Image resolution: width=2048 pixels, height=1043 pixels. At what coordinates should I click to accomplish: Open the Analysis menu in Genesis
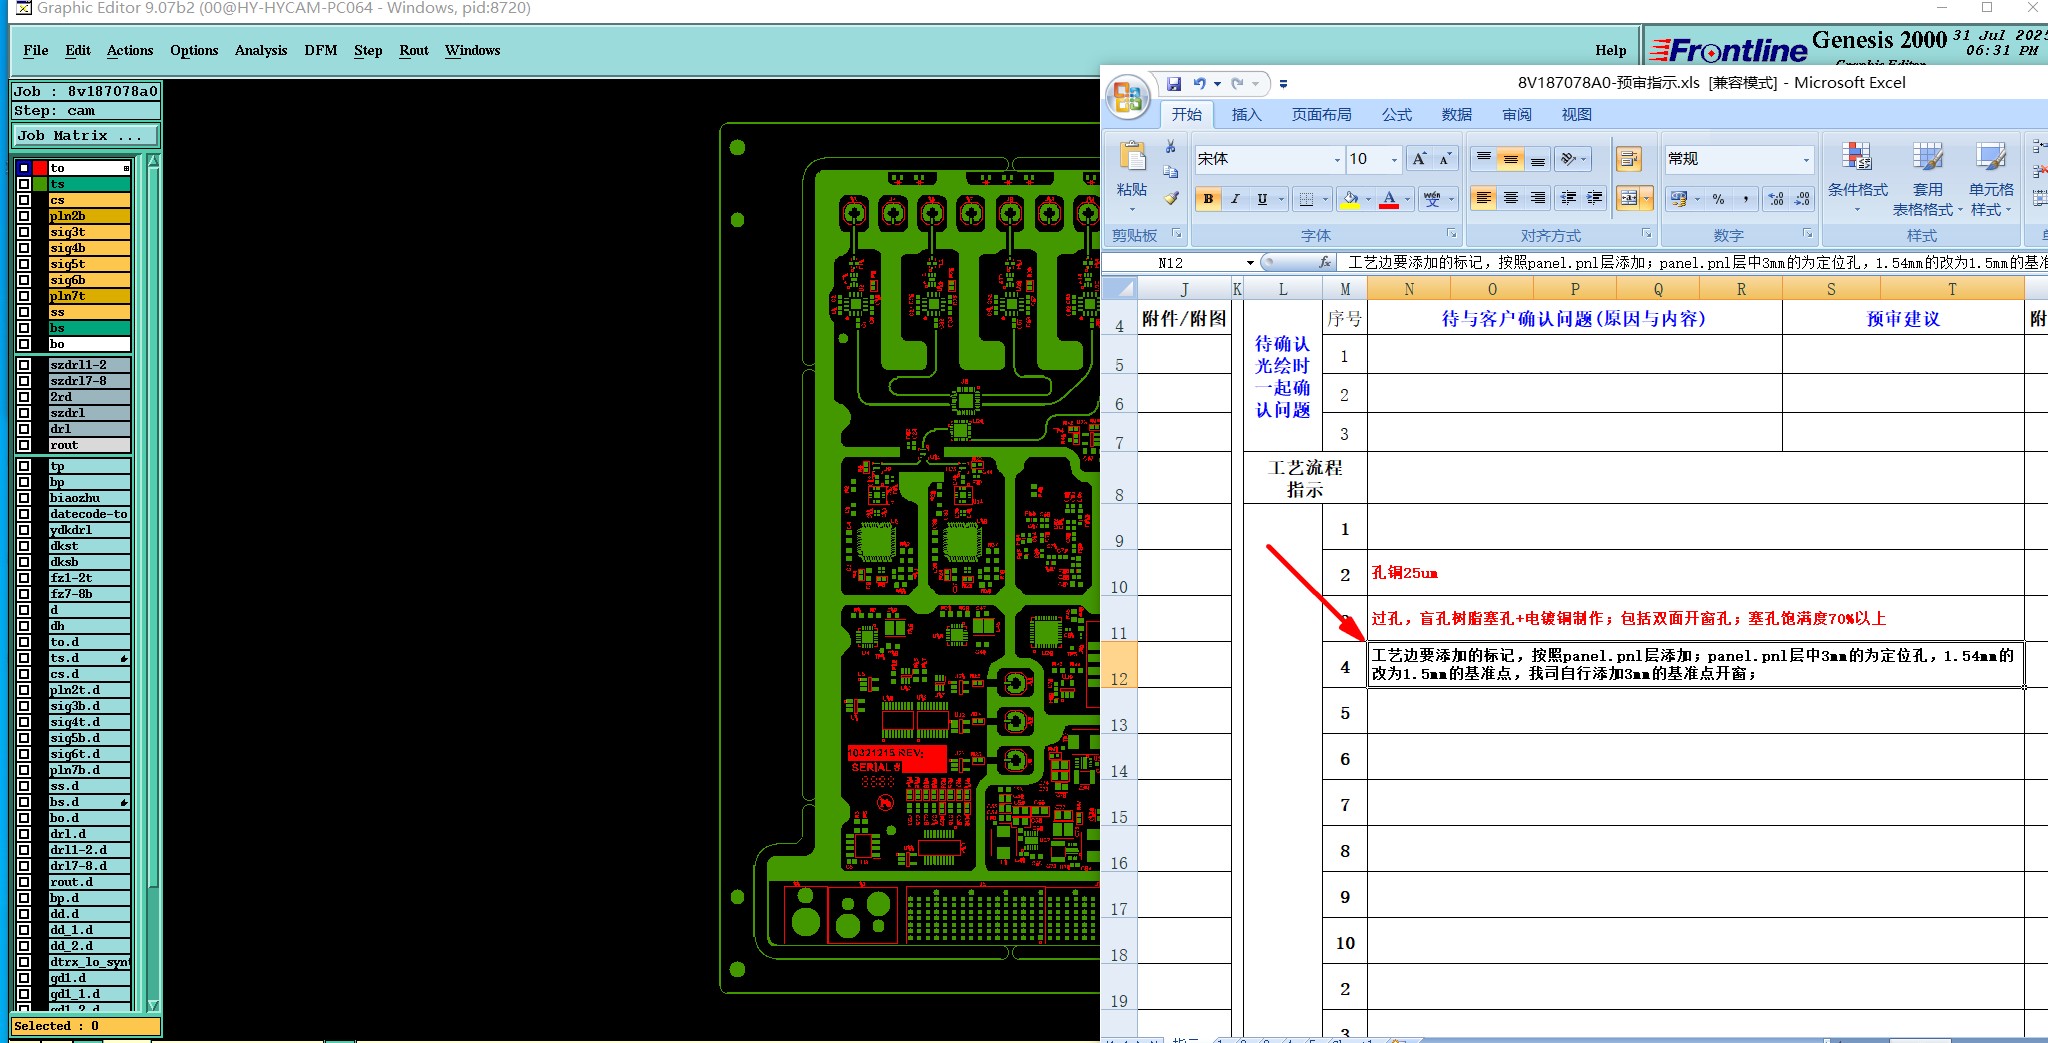(x=261, y=50)
